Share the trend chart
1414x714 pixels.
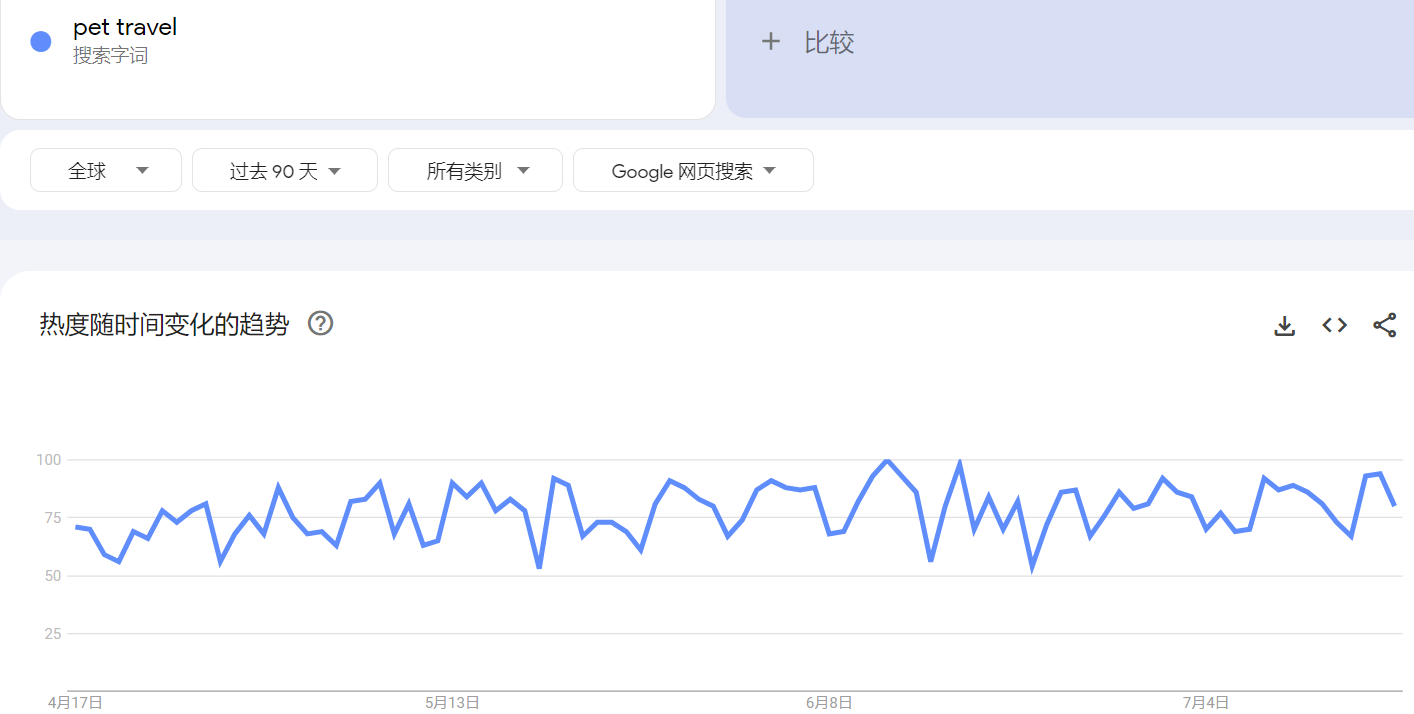tap(1385, 325)
